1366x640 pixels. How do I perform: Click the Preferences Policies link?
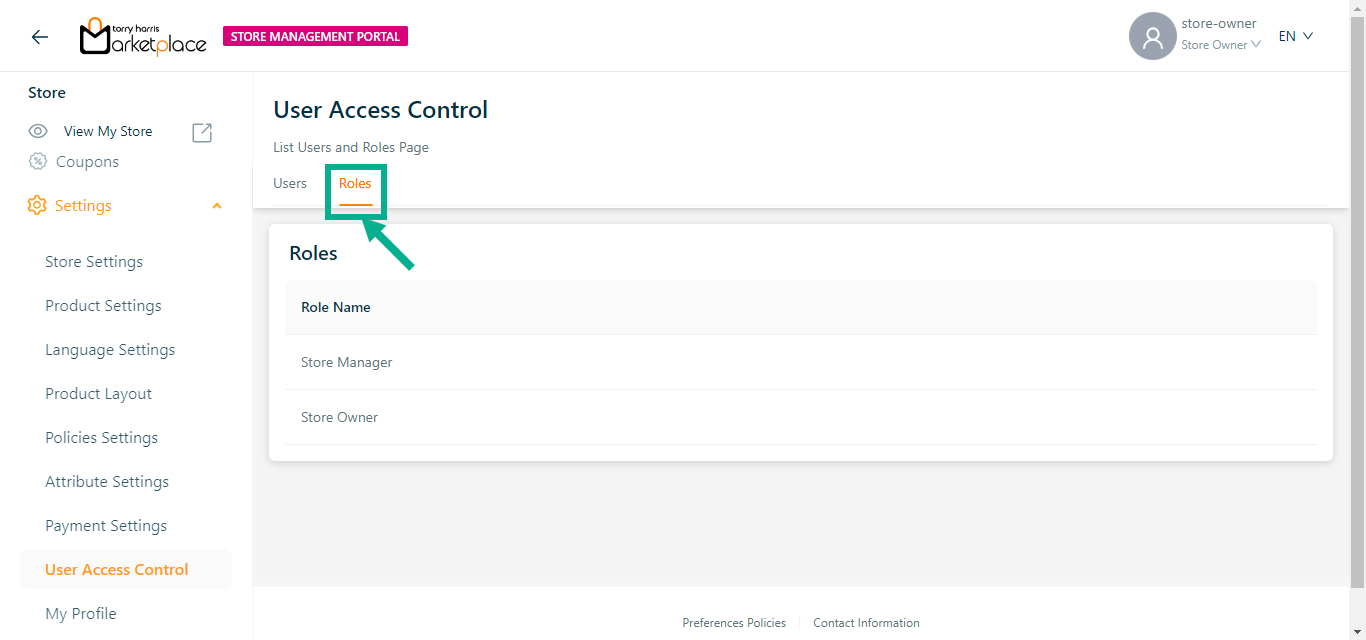pyautogui.click(x=734, y=623)
